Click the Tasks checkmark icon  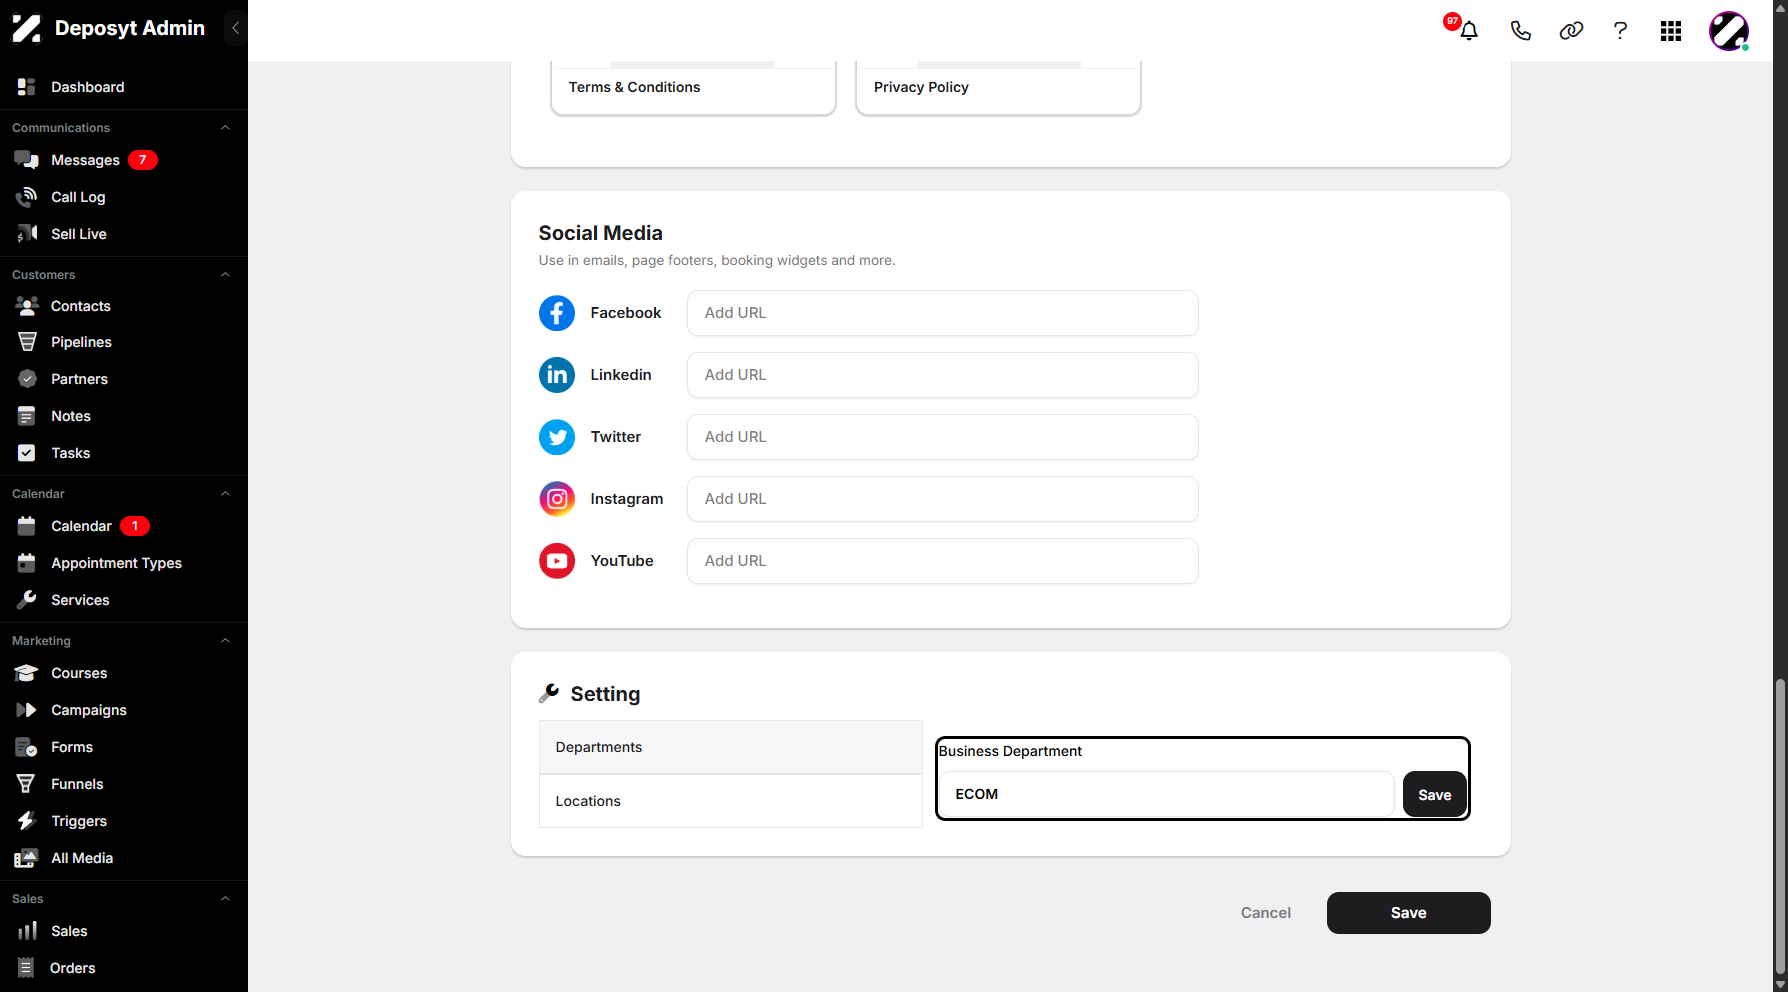tap(27, 453)
